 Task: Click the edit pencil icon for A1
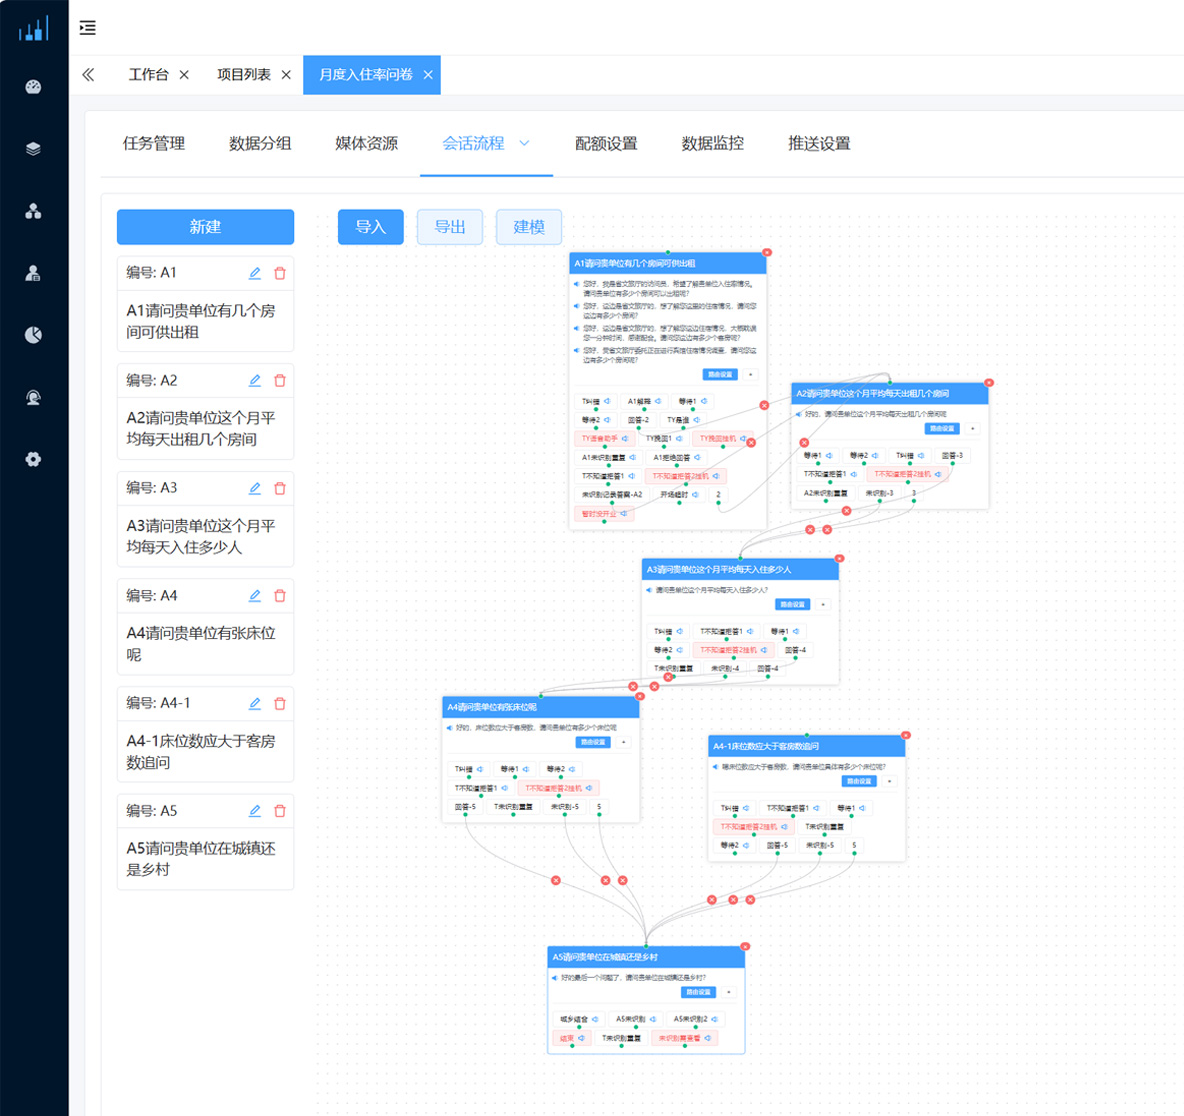255,273
